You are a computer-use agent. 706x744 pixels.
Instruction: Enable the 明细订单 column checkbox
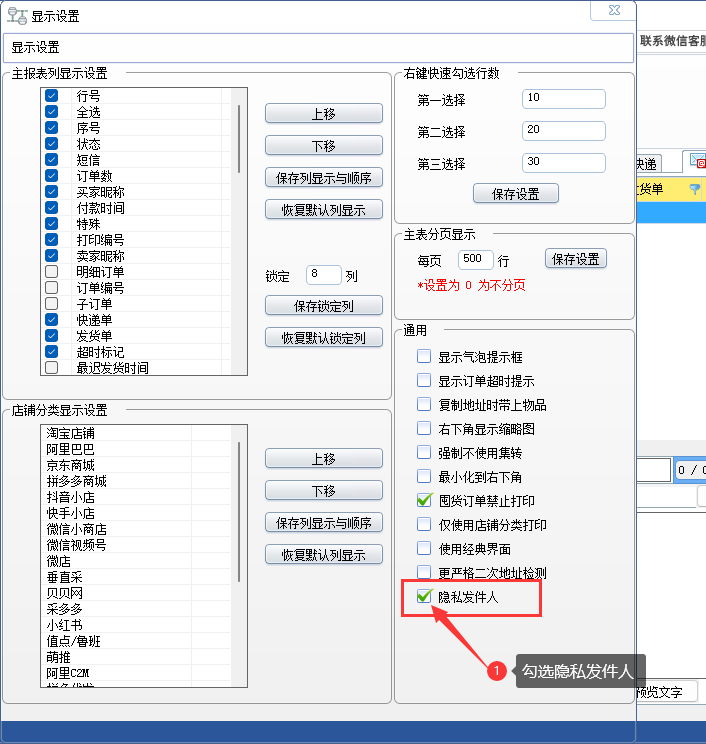pos(52,271)
